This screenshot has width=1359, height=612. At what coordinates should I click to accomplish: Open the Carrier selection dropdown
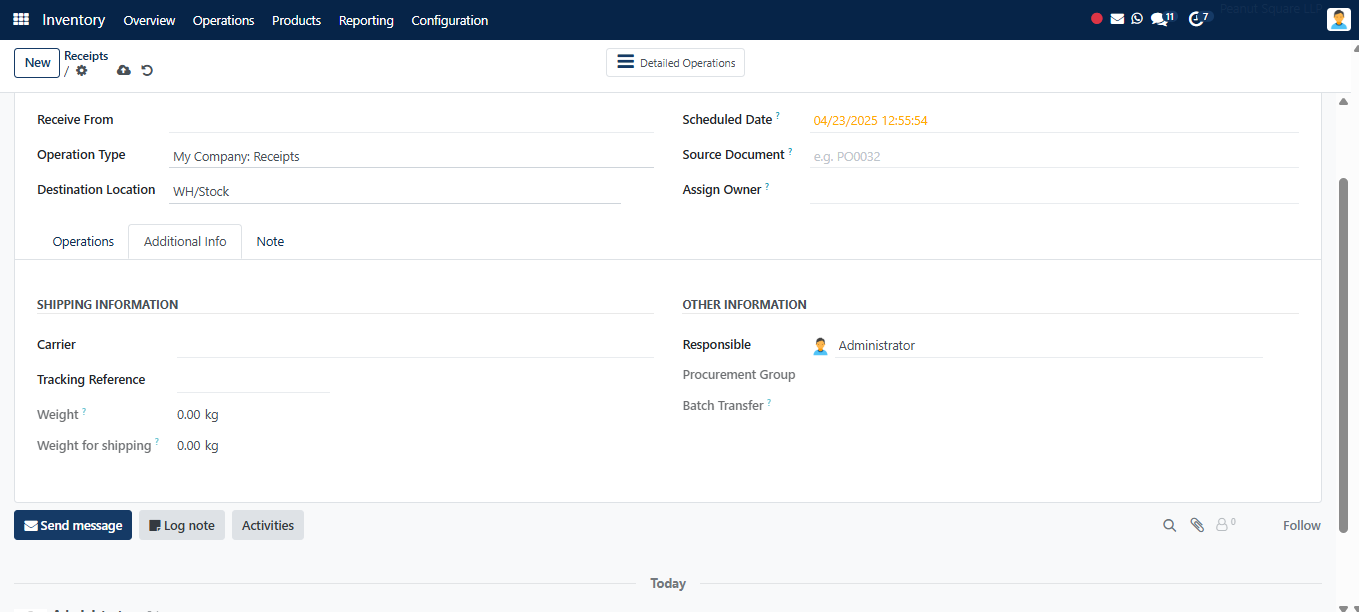click(x=415, y=345)
